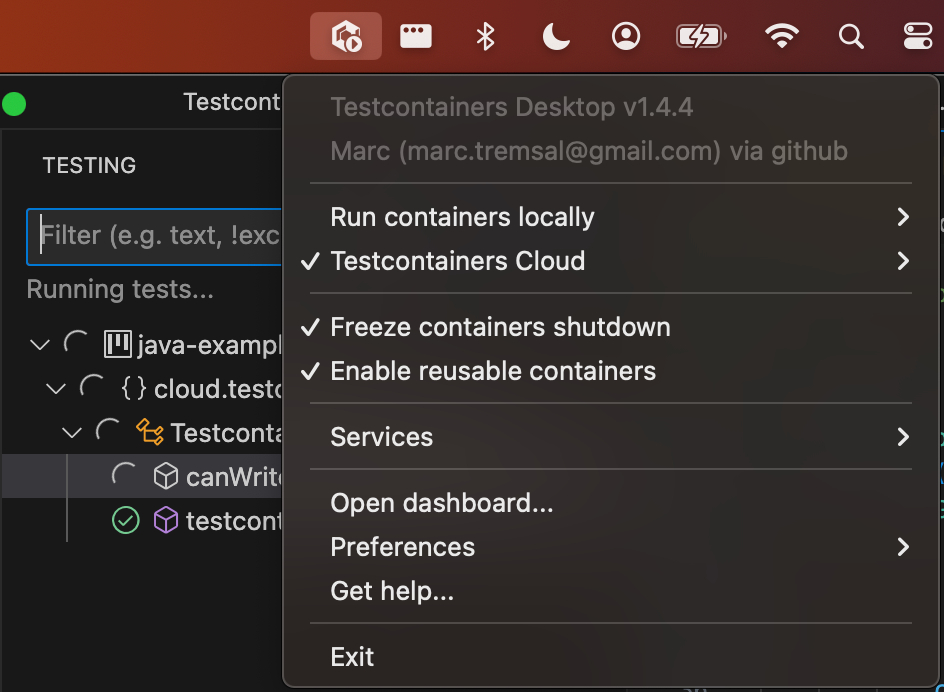Click the Testcont window title text
The height and width of the screenshot is (692, 944).
point(232,102)
